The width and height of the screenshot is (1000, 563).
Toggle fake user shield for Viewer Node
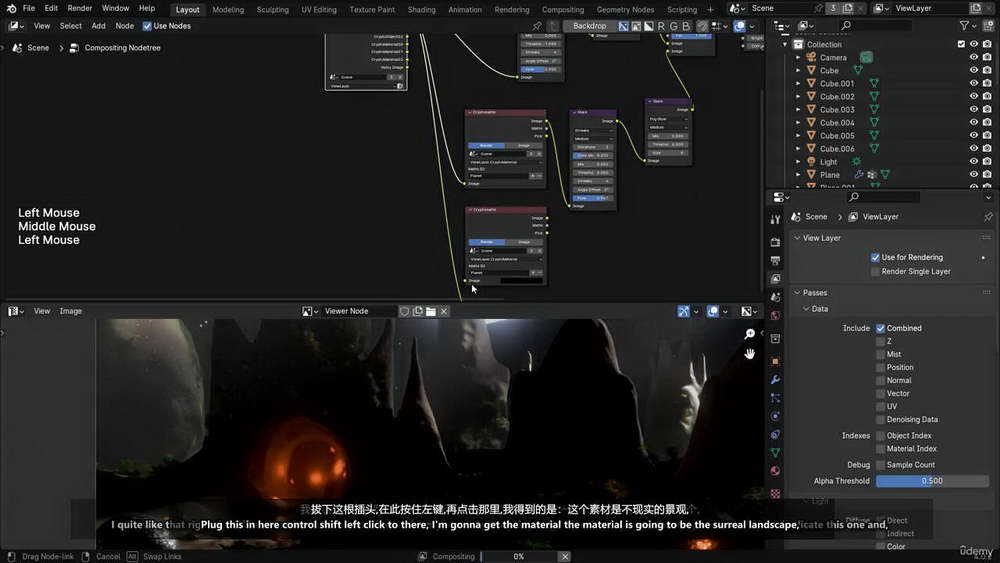click(x=404, y=311)
